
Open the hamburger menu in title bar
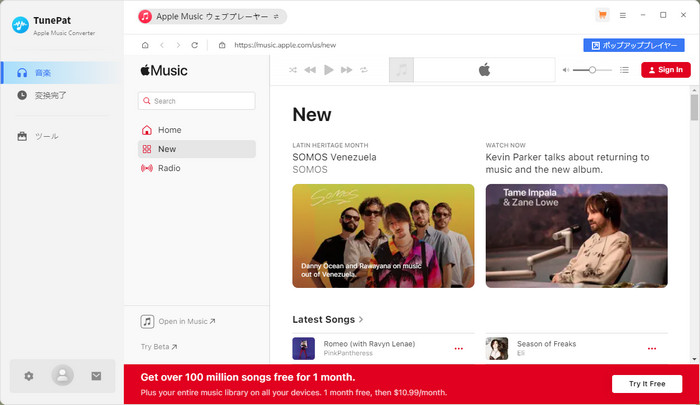[x=623, y=16]
